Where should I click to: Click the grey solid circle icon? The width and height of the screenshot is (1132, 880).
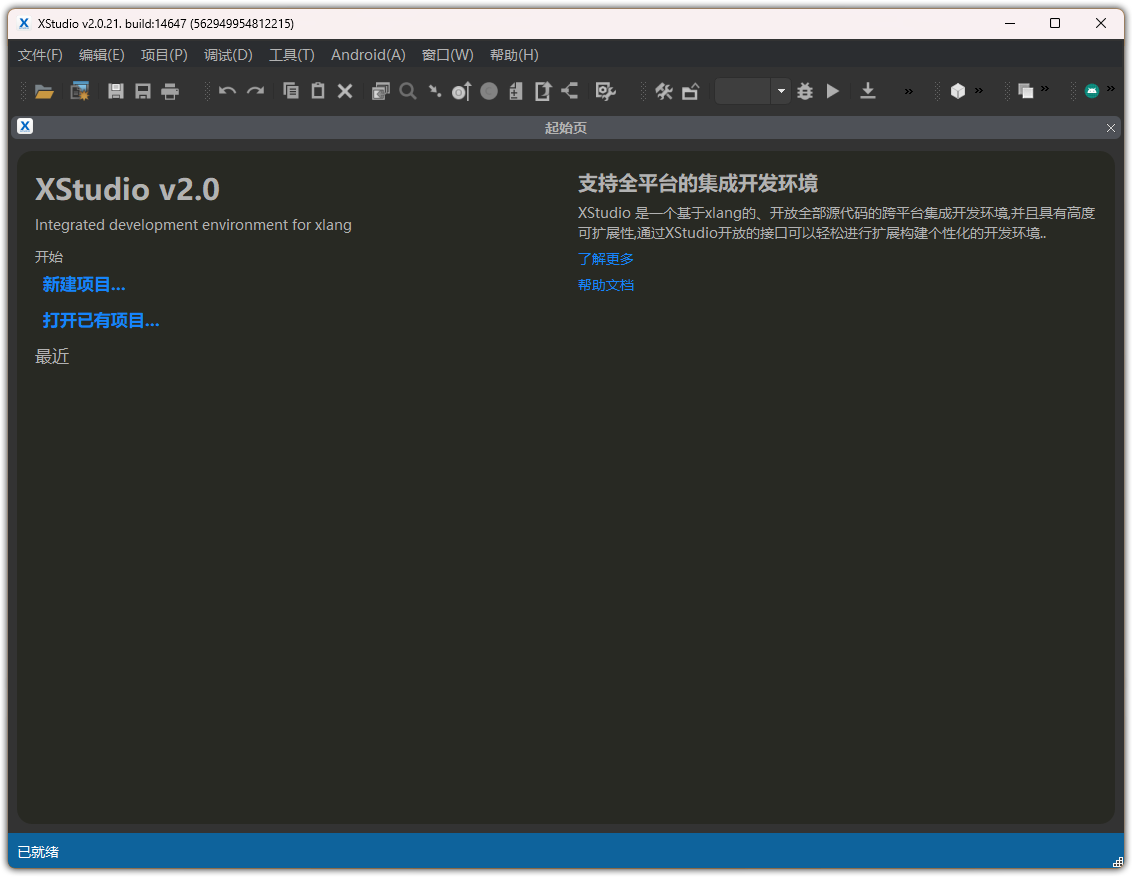pos(489,91)
